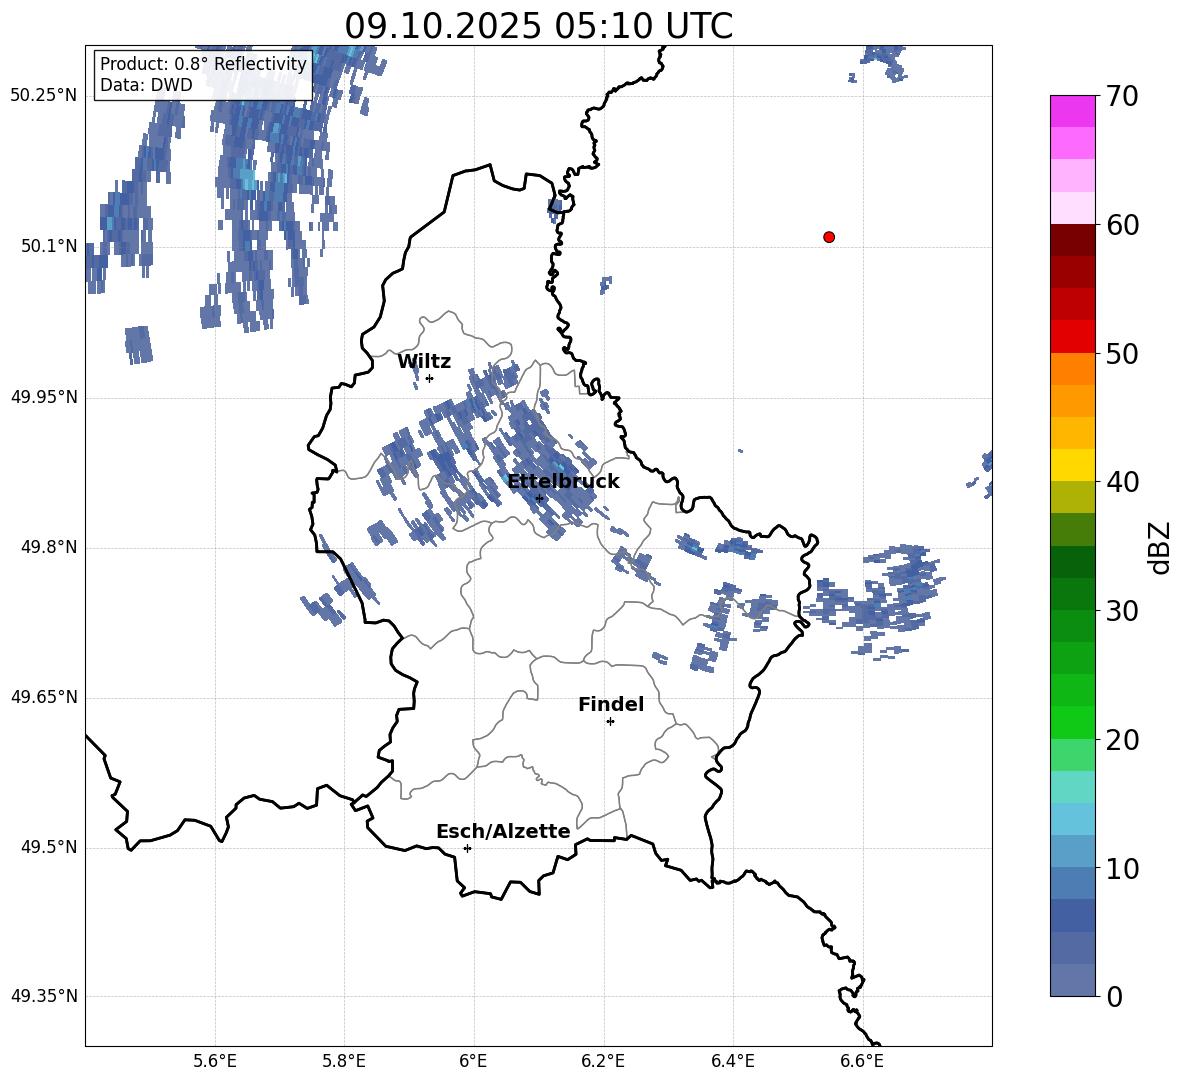Click the colorbar tick label 50
The width and height of the screenshot is (1184, 1081).
(x=1123, y=353)
